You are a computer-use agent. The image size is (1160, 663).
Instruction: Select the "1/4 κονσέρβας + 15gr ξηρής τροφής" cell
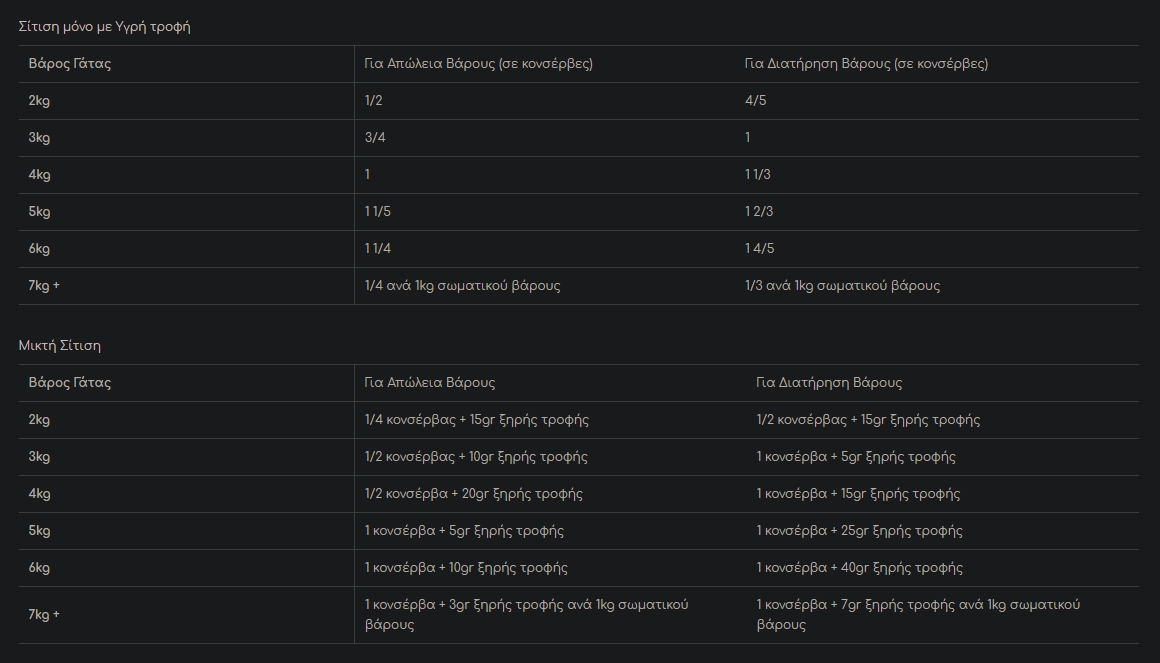476,420
